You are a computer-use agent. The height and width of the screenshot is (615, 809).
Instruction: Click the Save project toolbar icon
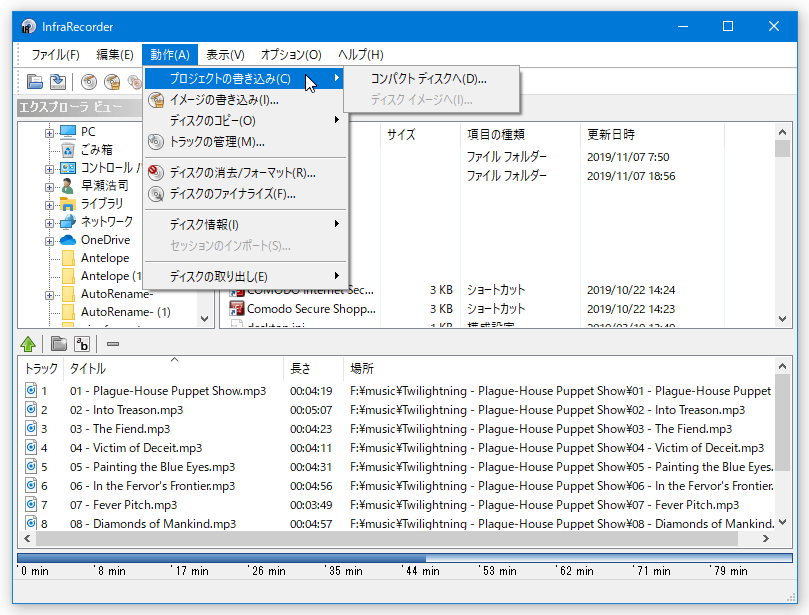tap(58, 81)
